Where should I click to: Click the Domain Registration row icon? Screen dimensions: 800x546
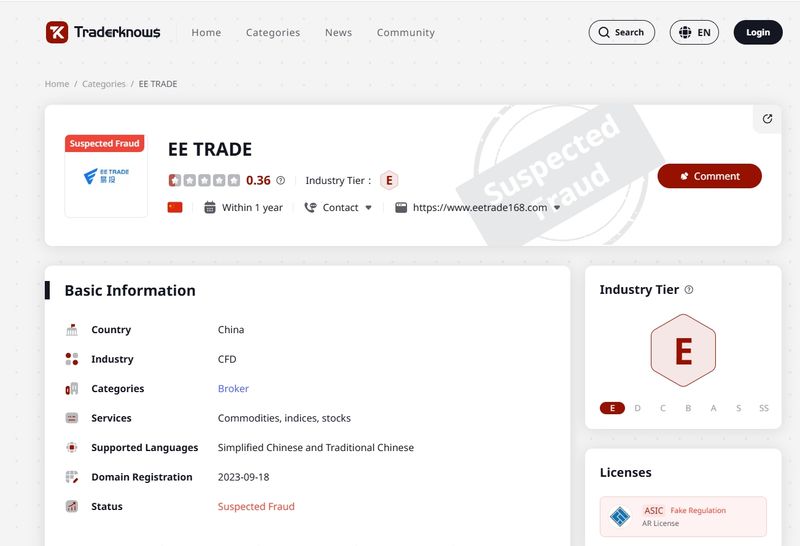(72, 477)
